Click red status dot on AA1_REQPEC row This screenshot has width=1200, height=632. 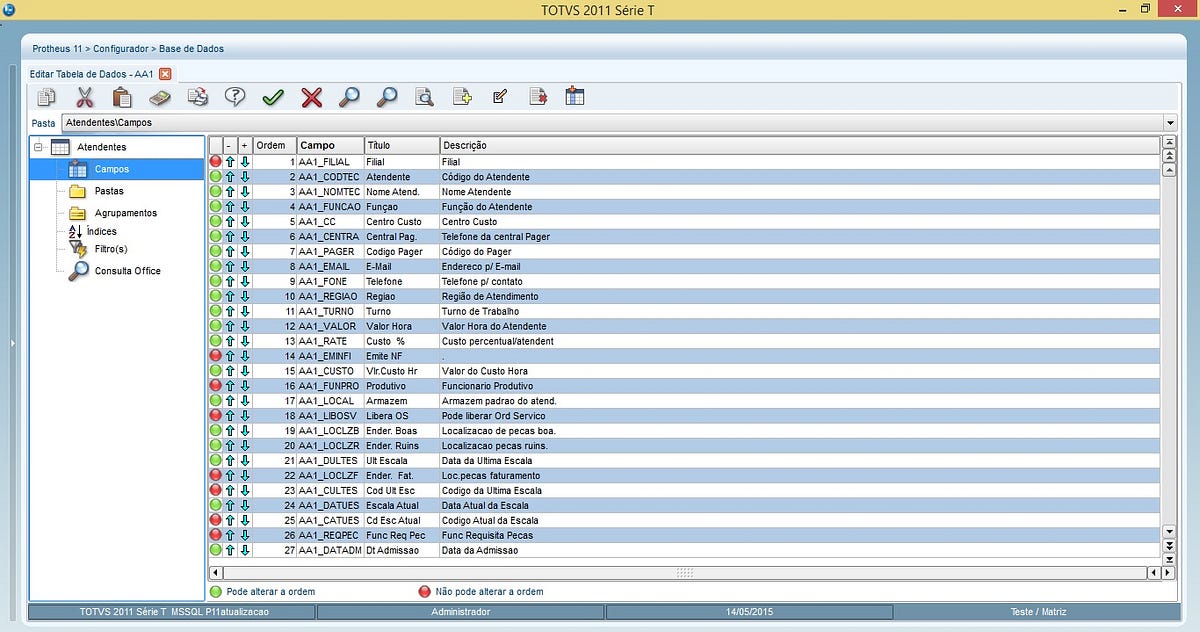point(215,535)
